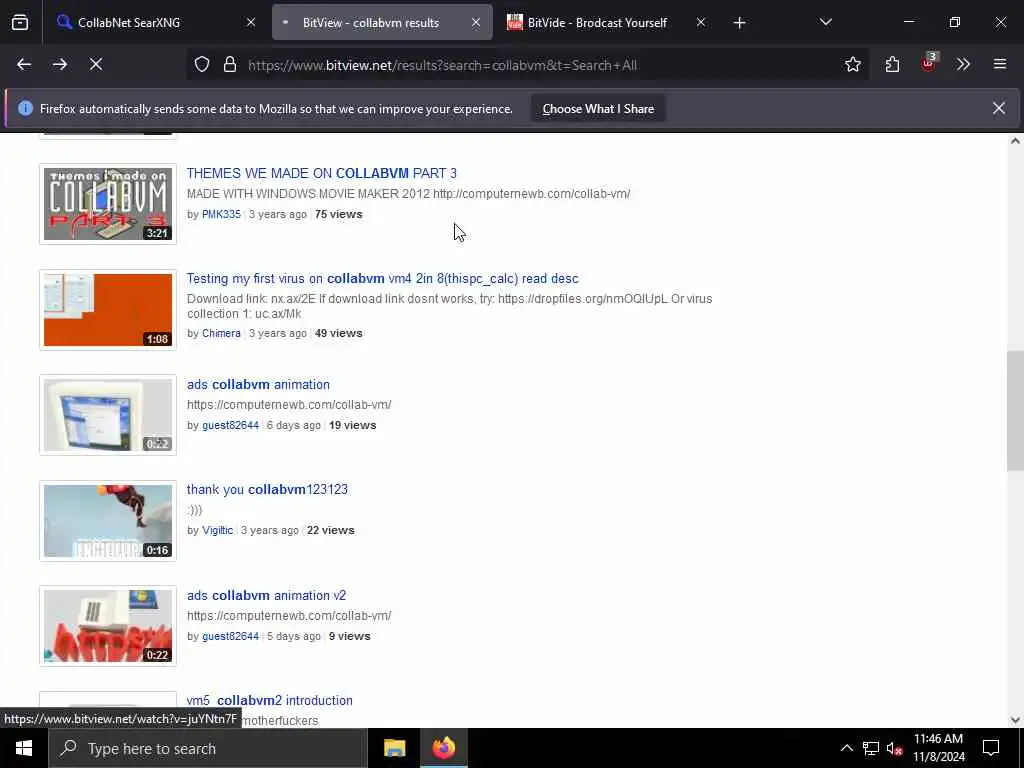This screenshot has width=1024, height=768.
Task: Click 49 views text
Action: pyautogui.click(x=338, y=333)
